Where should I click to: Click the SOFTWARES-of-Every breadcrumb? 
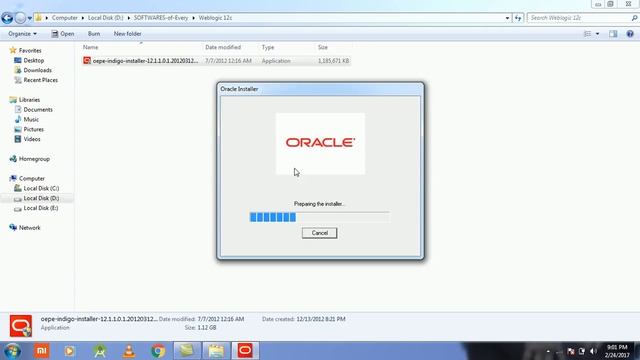[x=161, y=18]
